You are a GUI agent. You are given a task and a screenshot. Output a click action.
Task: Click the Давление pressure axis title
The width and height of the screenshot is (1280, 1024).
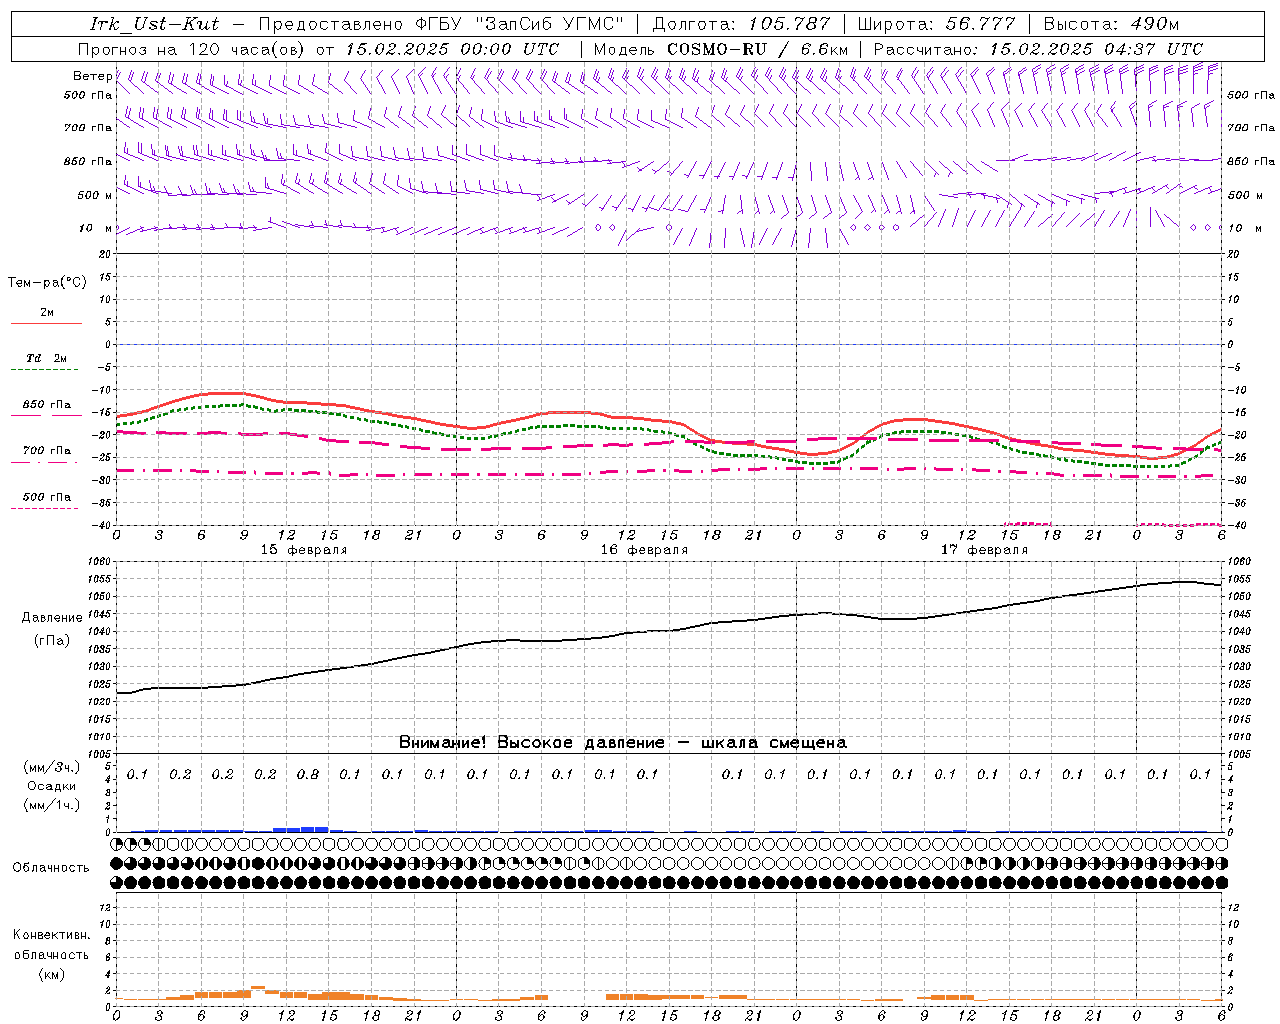(52, 618)
